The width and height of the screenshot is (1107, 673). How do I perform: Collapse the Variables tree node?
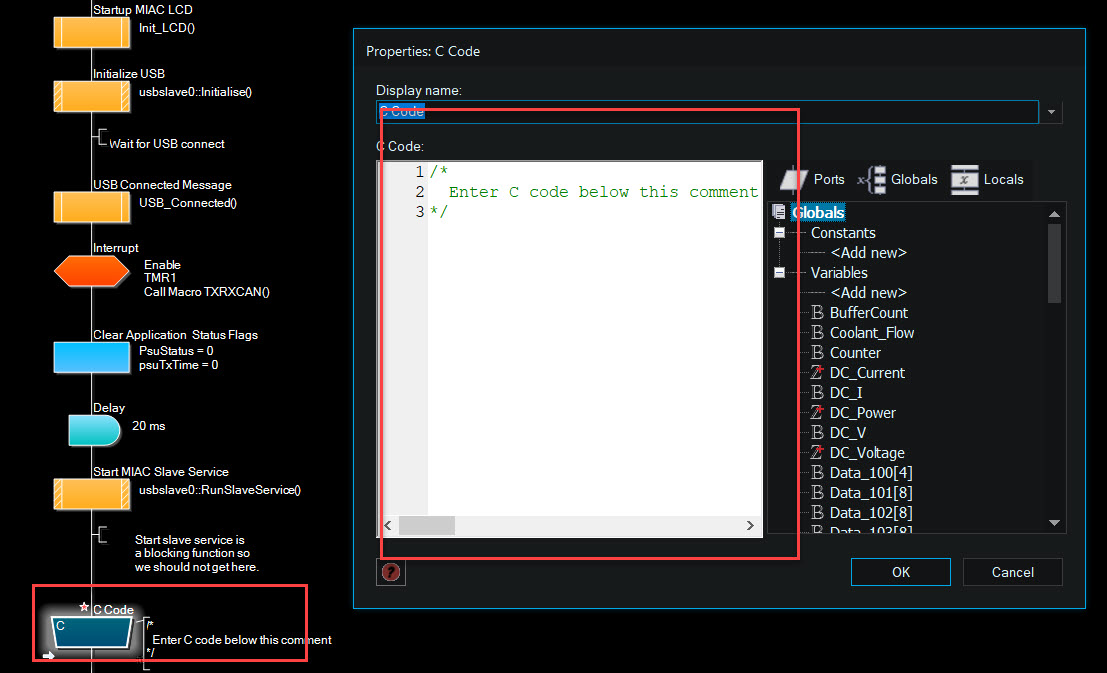[779, 273]
